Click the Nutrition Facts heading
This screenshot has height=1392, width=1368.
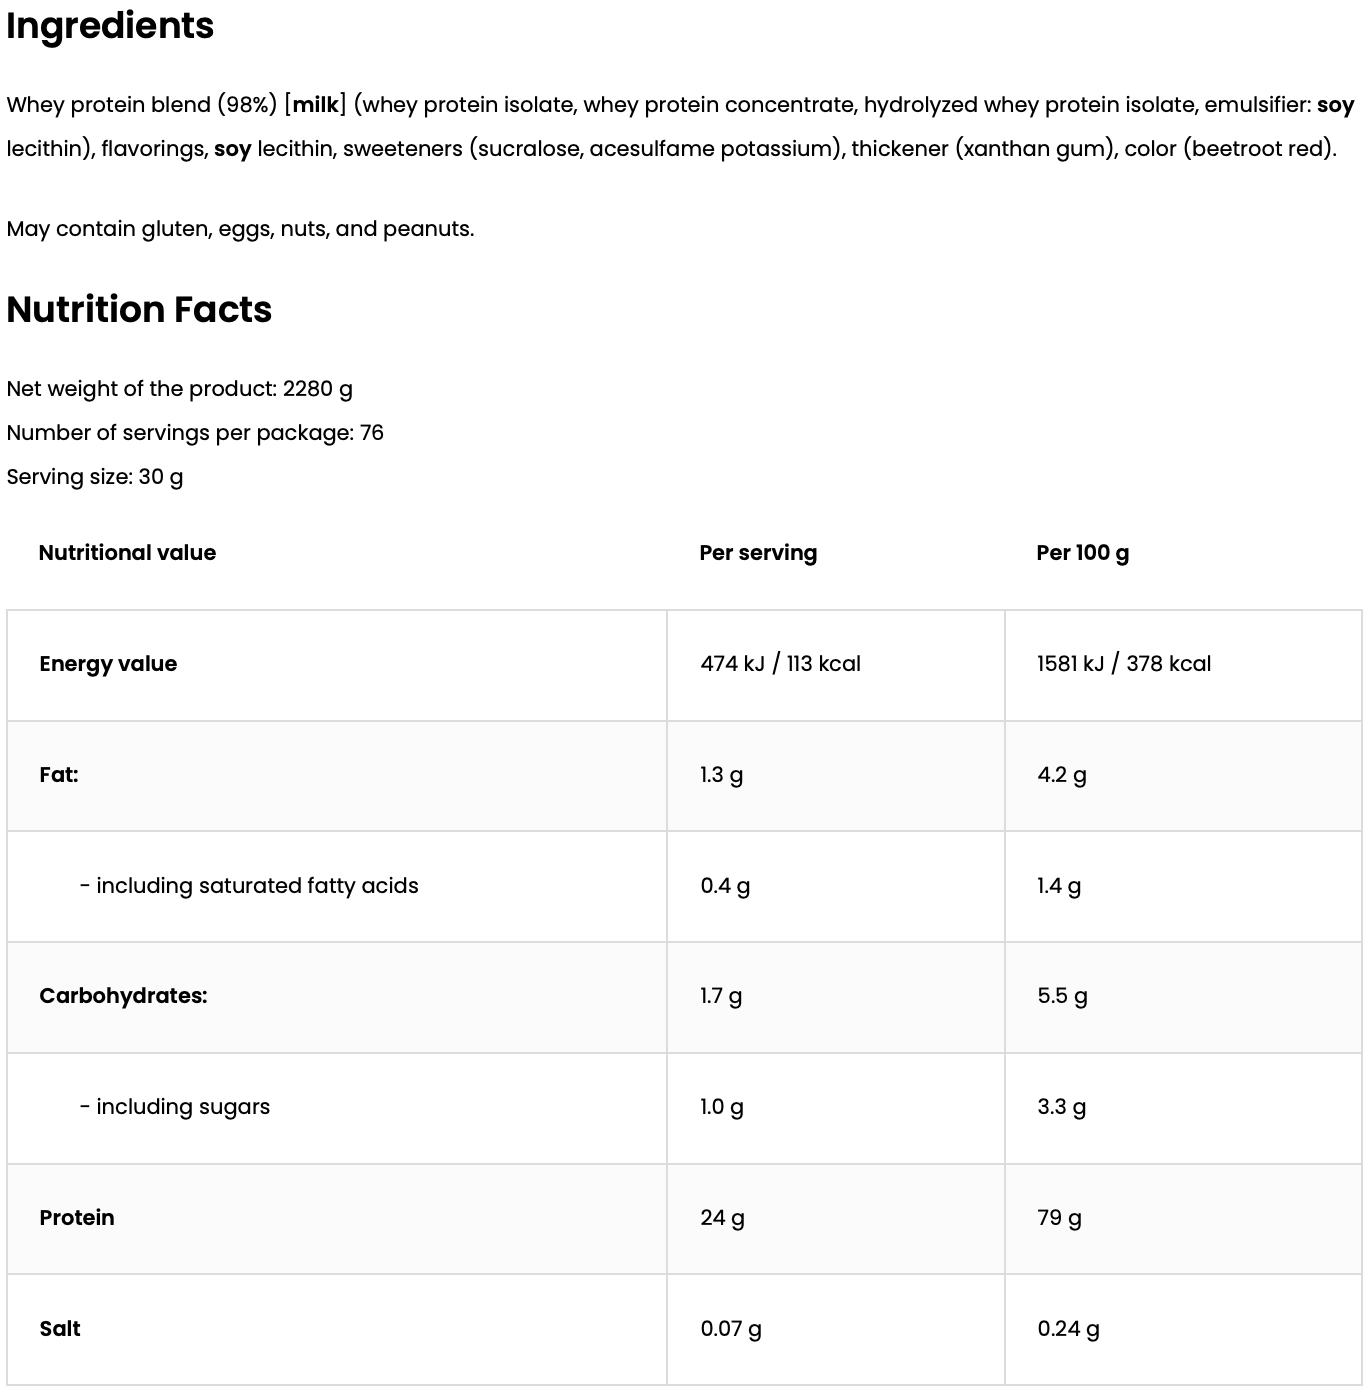click(139, 310)
